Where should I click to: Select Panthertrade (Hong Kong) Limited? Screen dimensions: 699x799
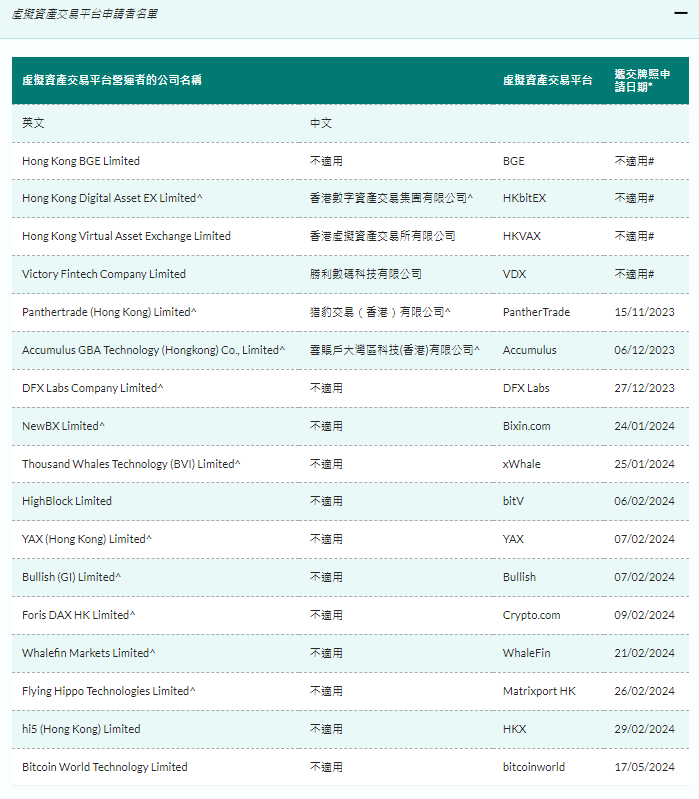coord(109,312)
